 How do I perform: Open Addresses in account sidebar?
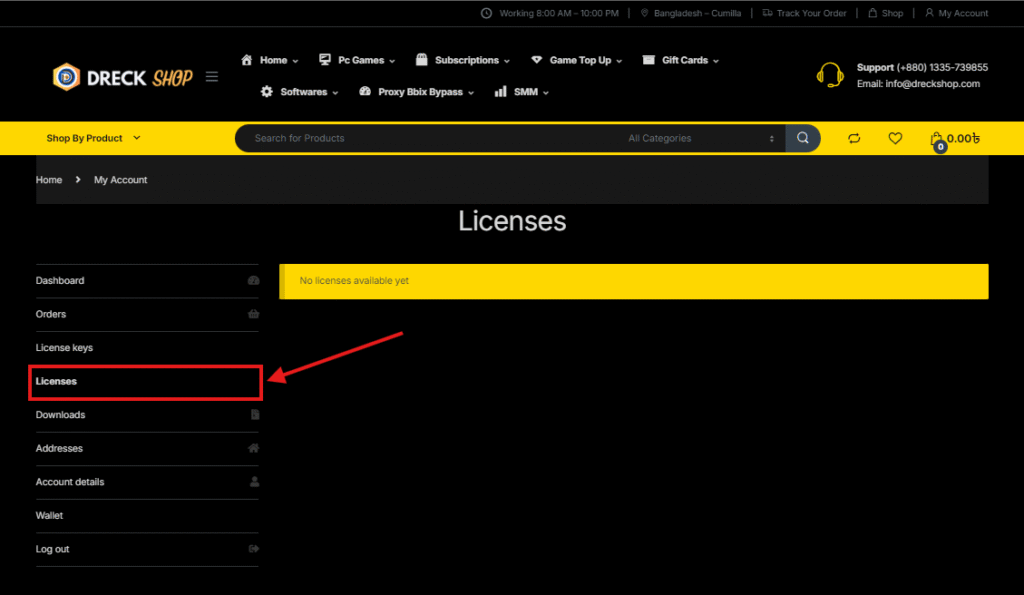tap(148, 449)
